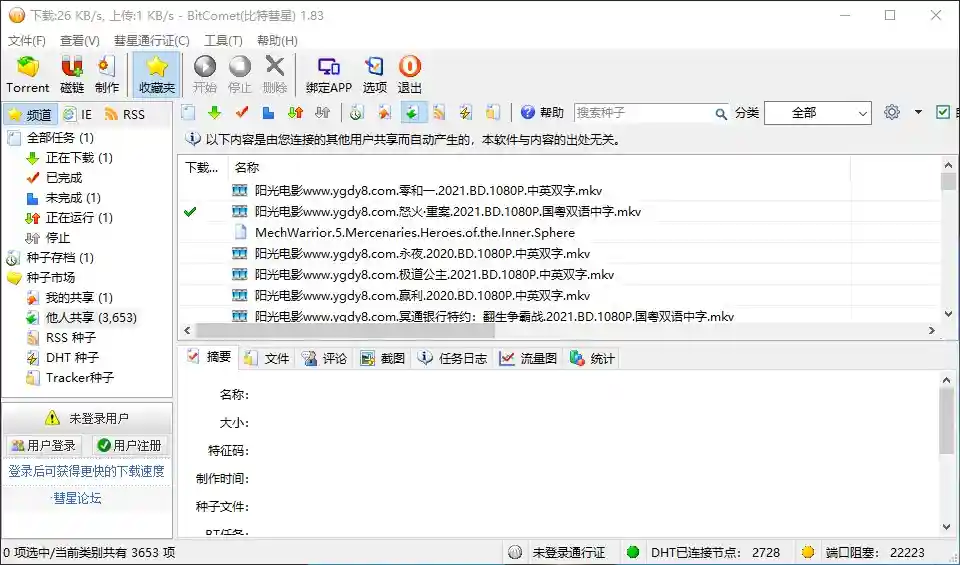Image resolution: width=960 pixels, height=565 pixels.
Task: Filter completed tasks red check icon
Action: click(242, 113)
